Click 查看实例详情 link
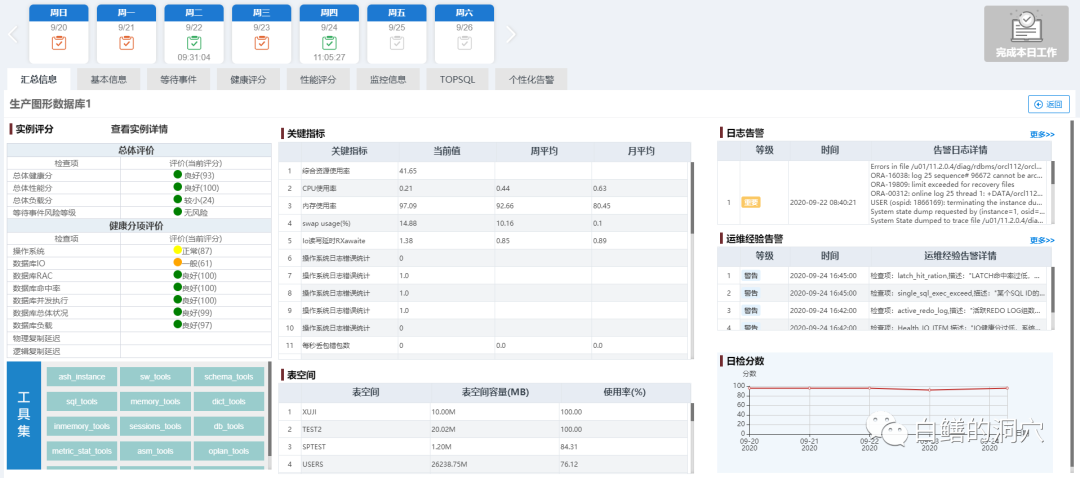1080x478 pixels. (x=139, y=129)
